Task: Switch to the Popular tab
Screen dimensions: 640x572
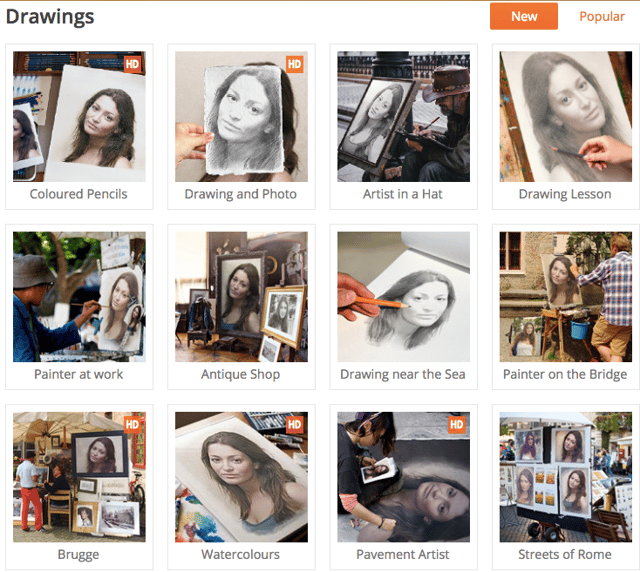Action: coord(602,16)
